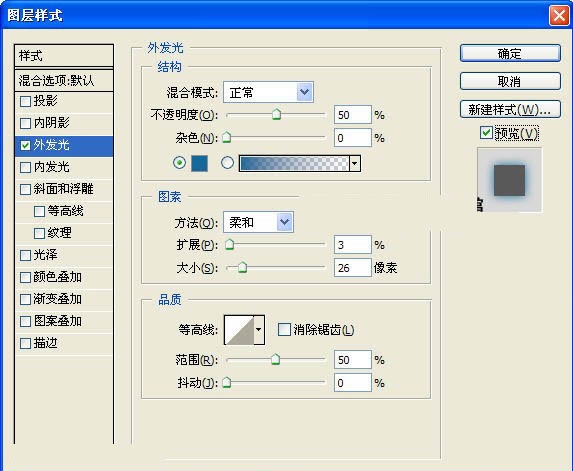The height and width of the screenshot is (471, 573).
Task: Open the 方法 technique dropdown
Action: coord(258,222)
